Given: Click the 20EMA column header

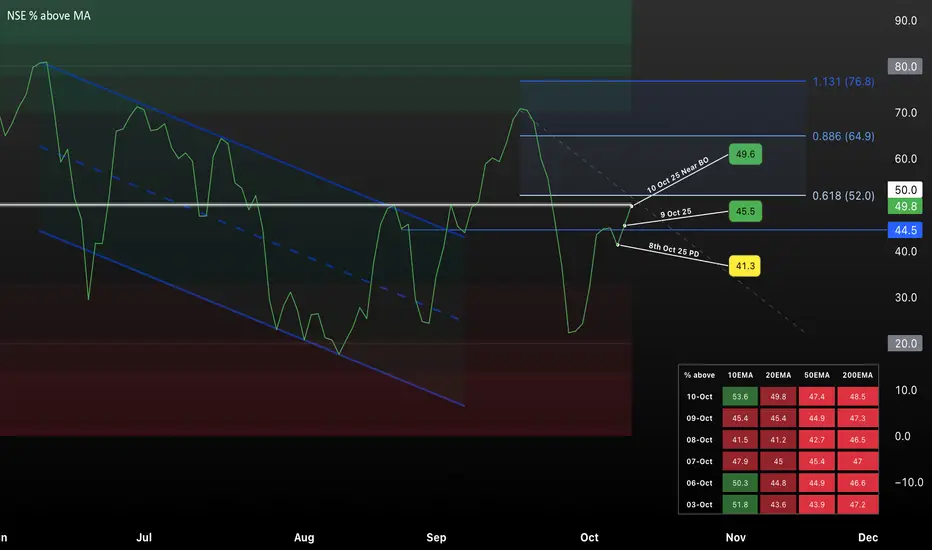Looking at the screenshot, I should coord(778,375).
